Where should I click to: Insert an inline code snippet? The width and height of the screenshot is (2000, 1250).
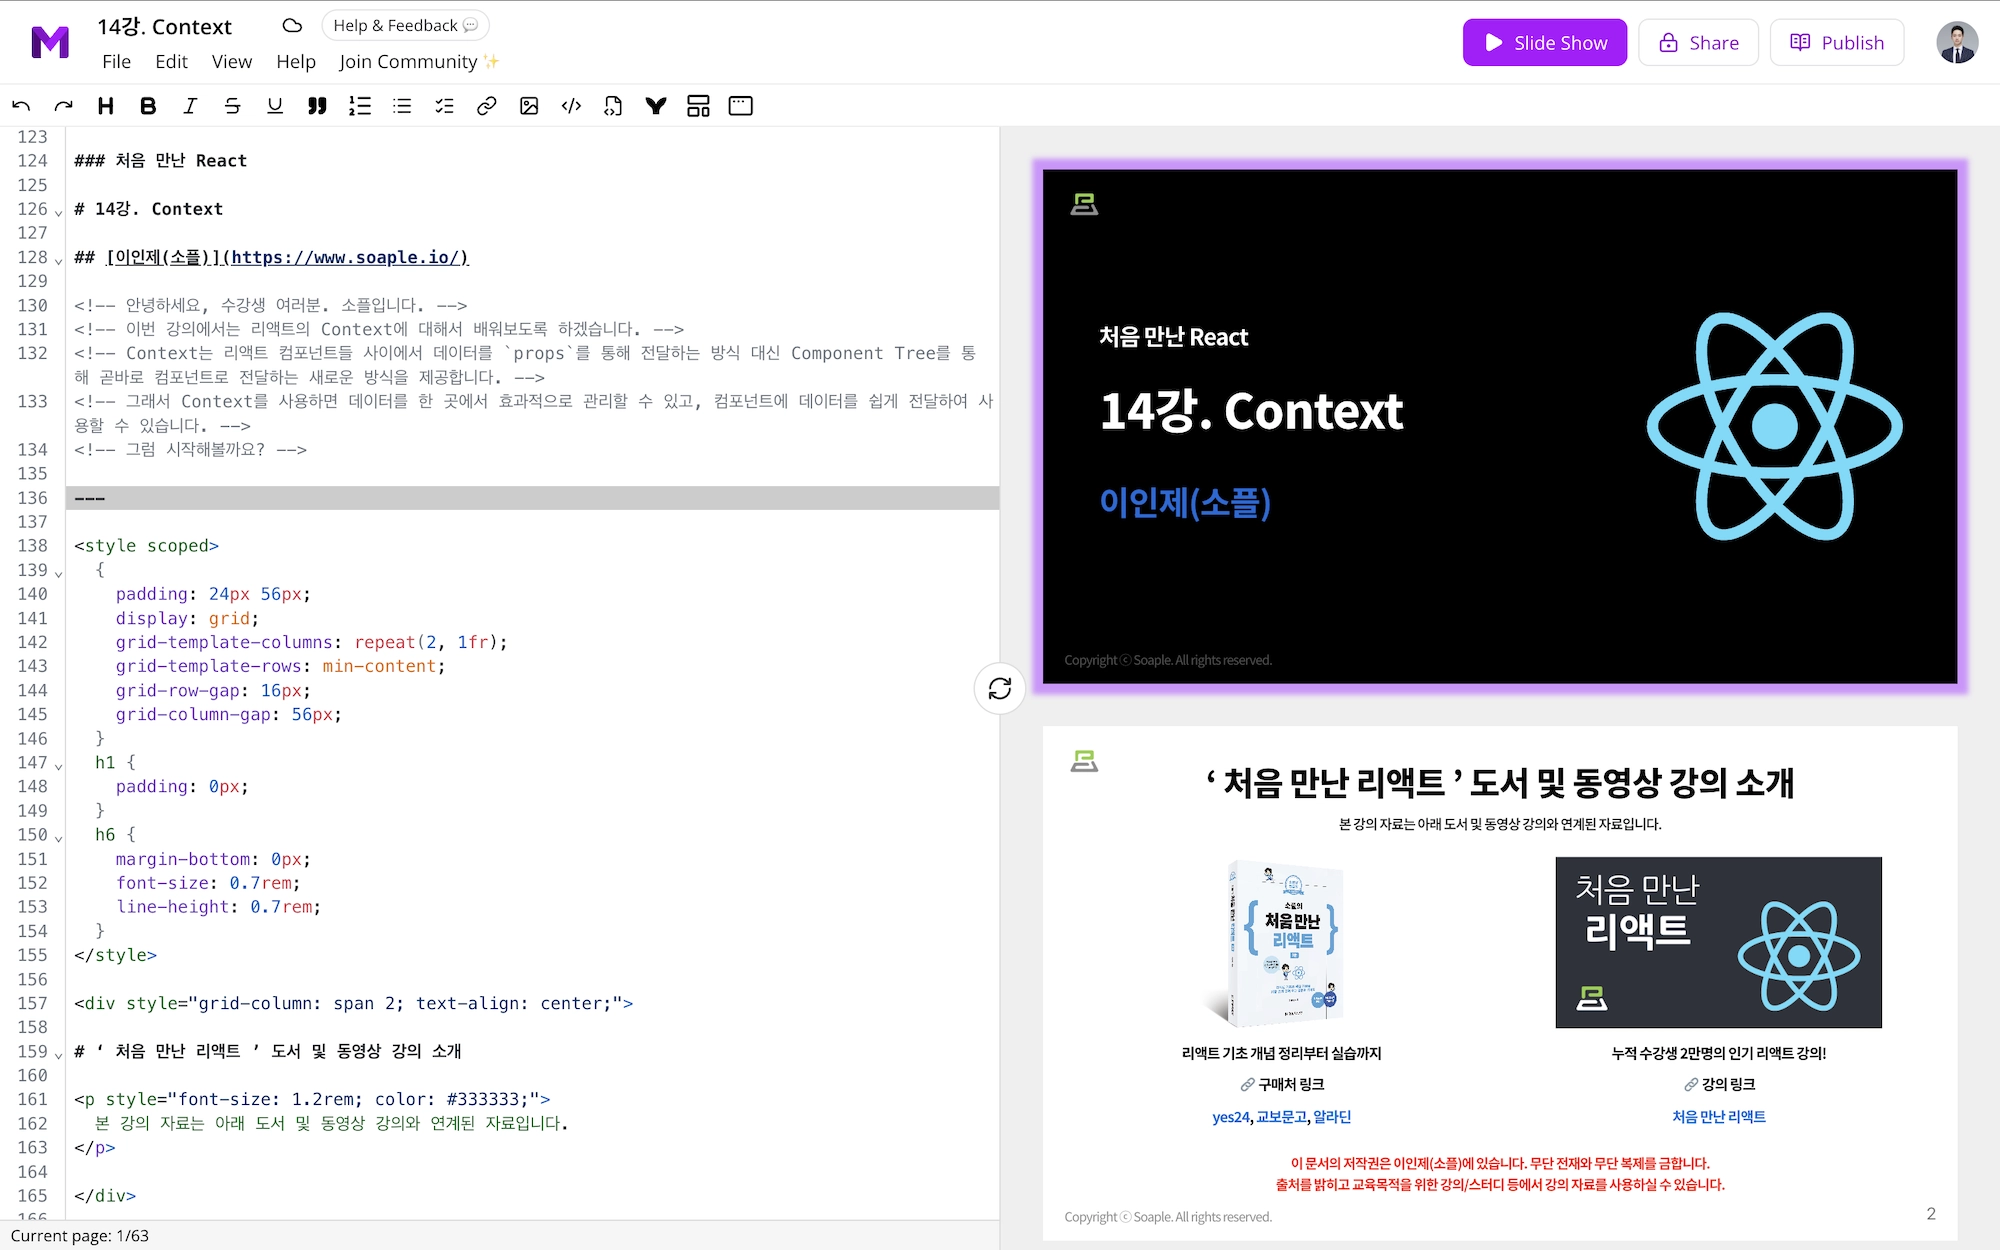(x=571, y=106)
